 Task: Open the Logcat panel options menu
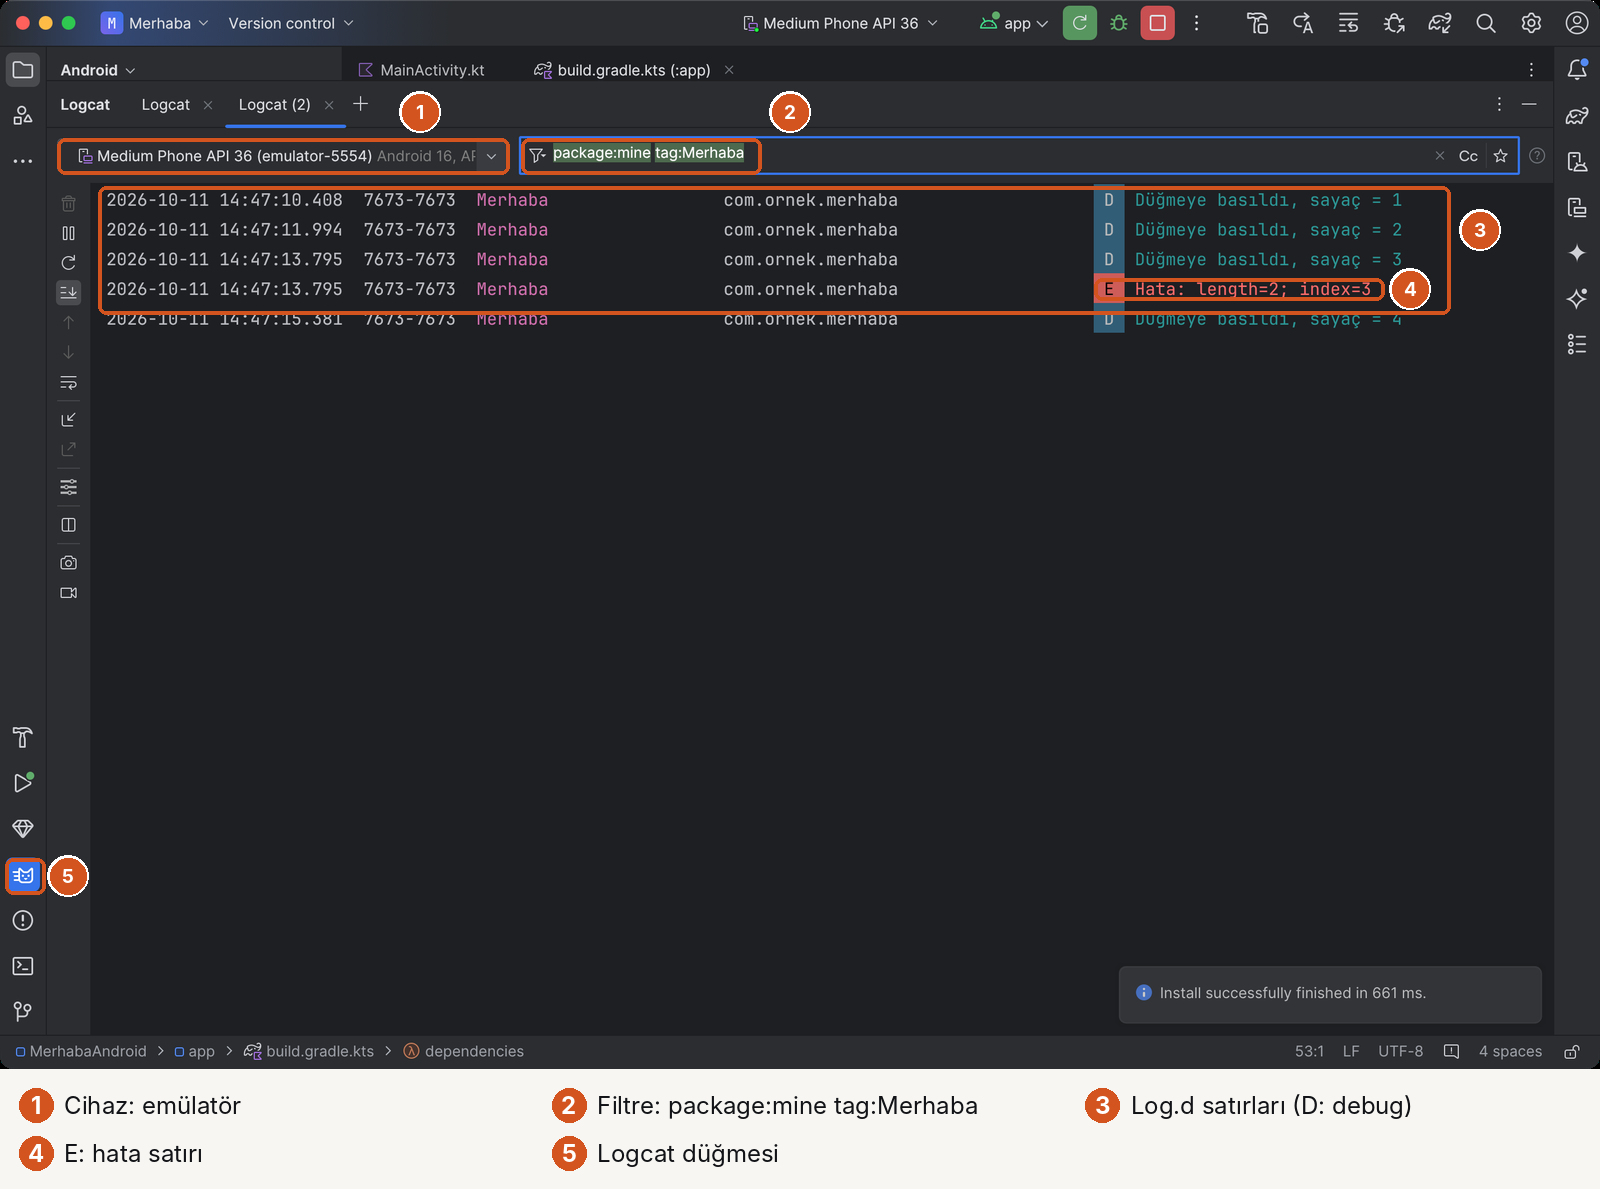[1499, 104]
